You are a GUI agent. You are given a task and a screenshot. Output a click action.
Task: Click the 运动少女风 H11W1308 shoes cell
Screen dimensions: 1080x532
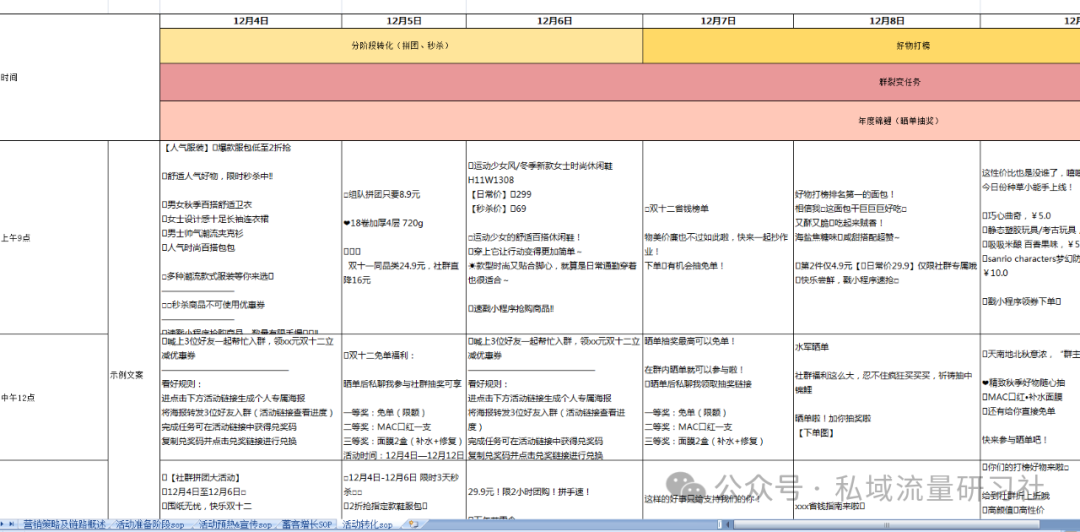[554, 238]
